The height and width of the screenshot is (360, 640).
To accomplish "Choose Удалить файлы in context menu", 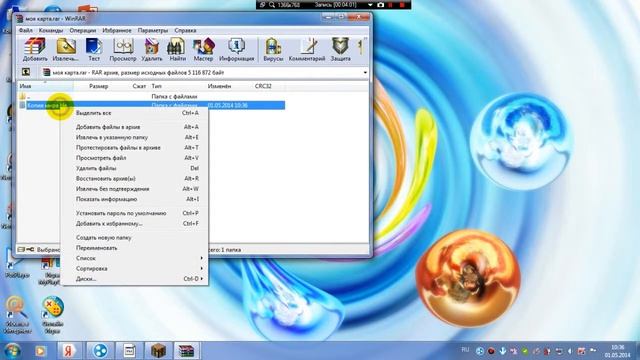I will point(135,168).
